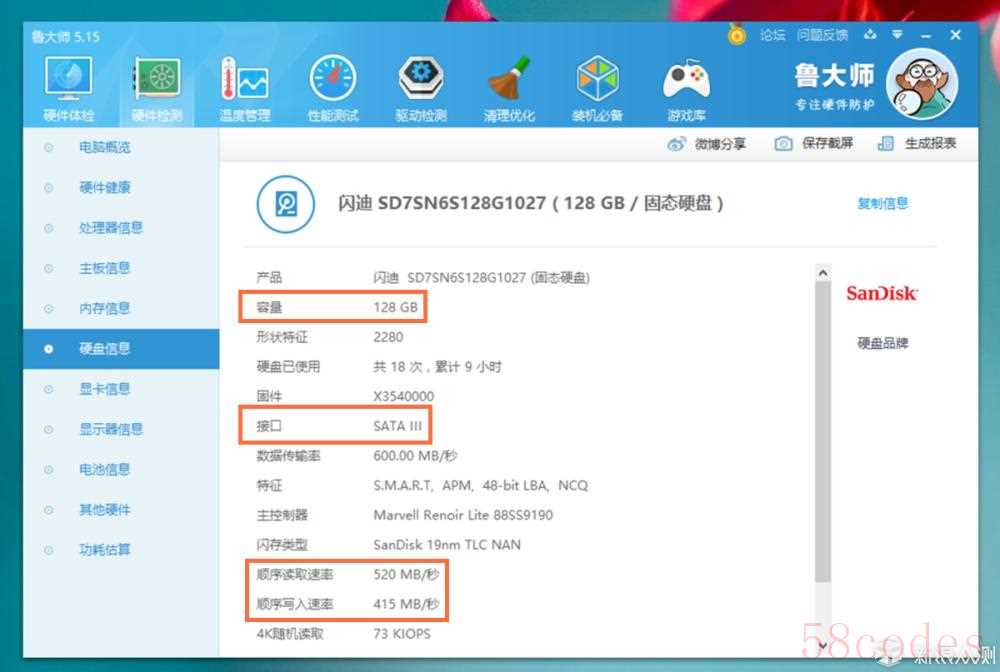Screen dimensions: 1000x672
Task: Click the scrollbar up arrow in the disk details
Action: [x=823, y=273]
